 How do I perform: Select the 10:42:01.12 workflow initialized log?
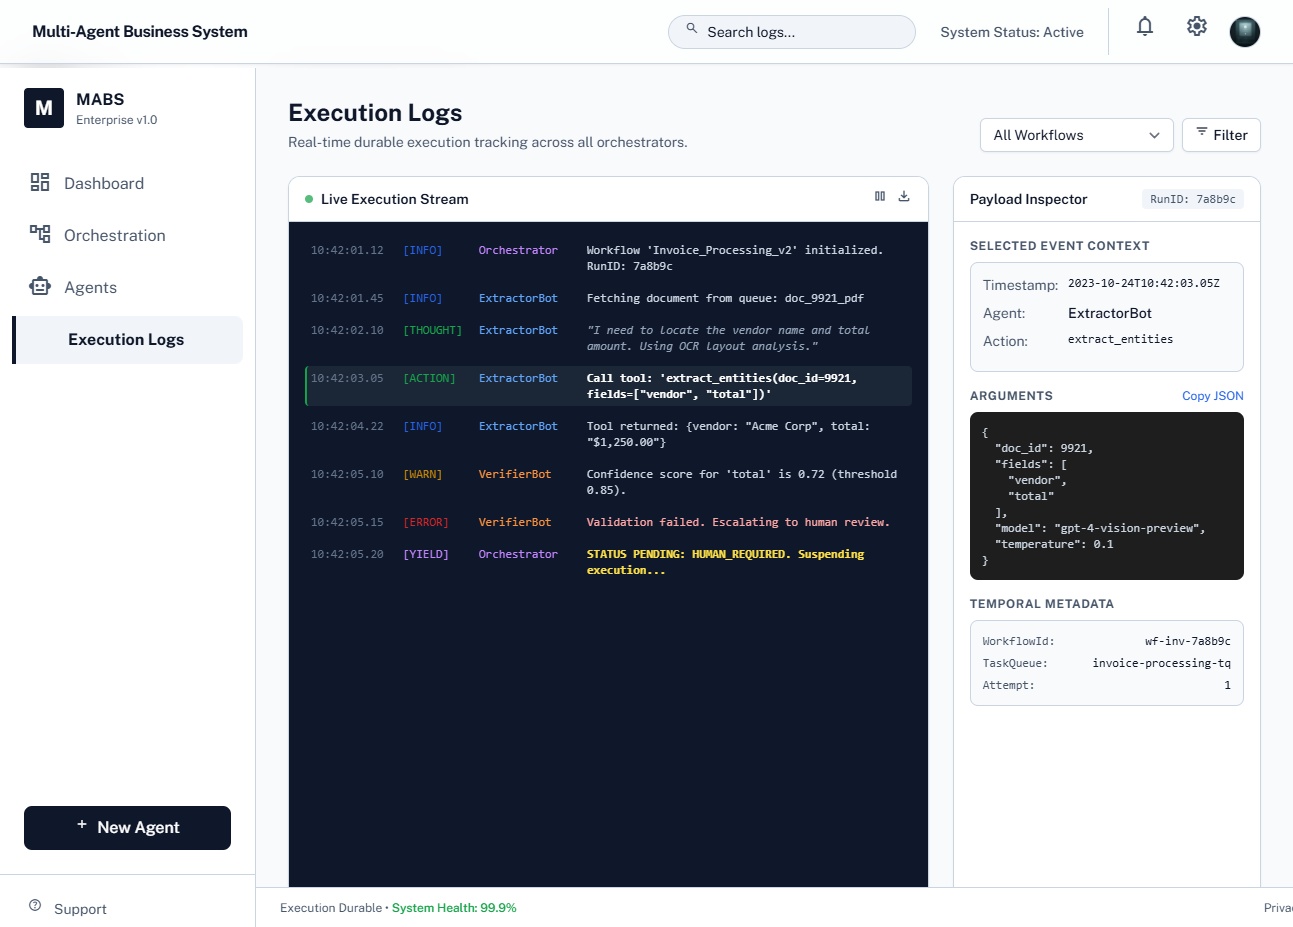[x=608, y=258]
